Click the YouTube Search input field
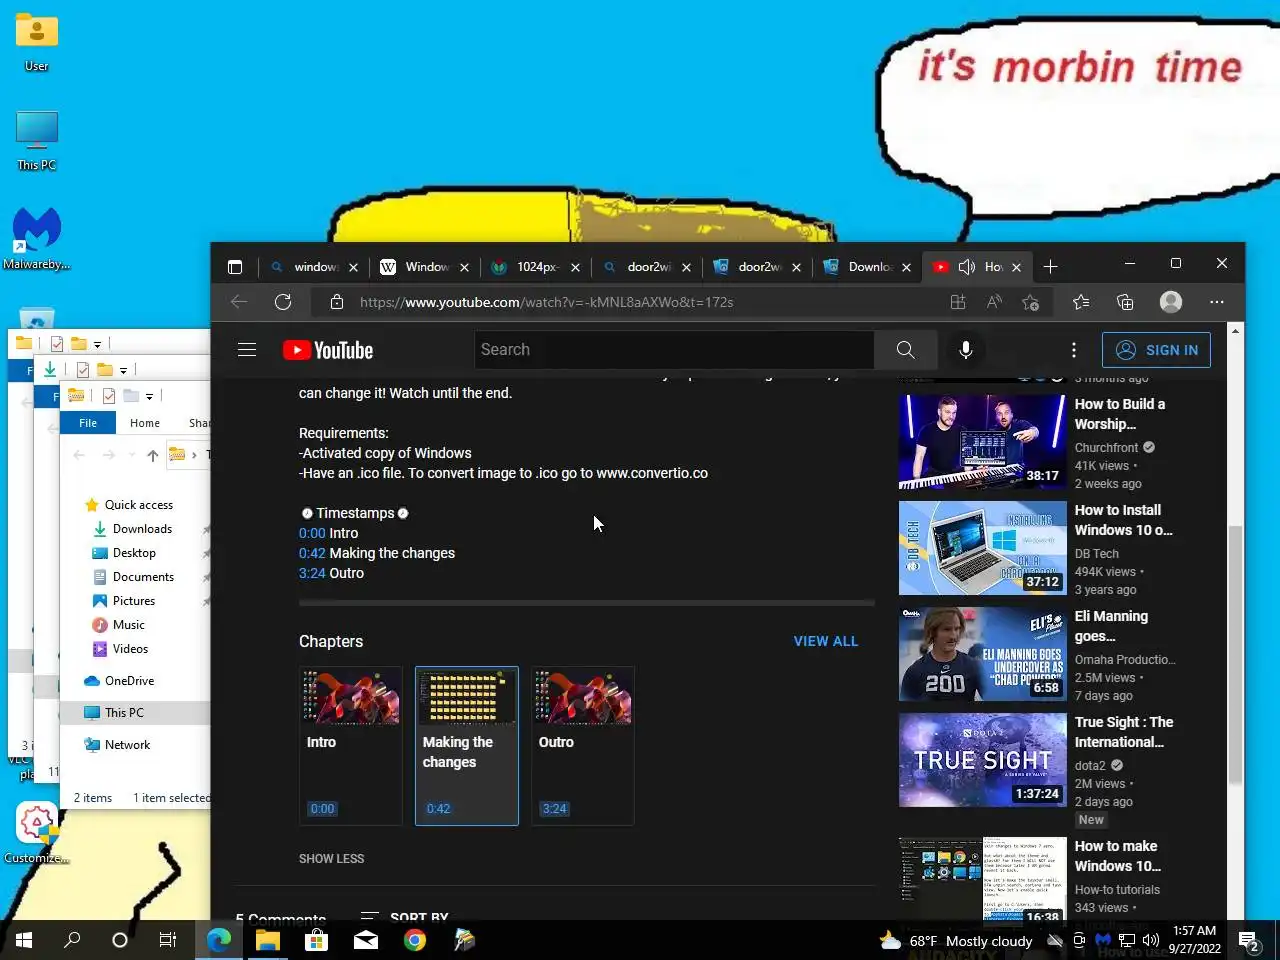The width and height of the screenshot is (1280, 960). pyautogui.click(x=674, y=350)
